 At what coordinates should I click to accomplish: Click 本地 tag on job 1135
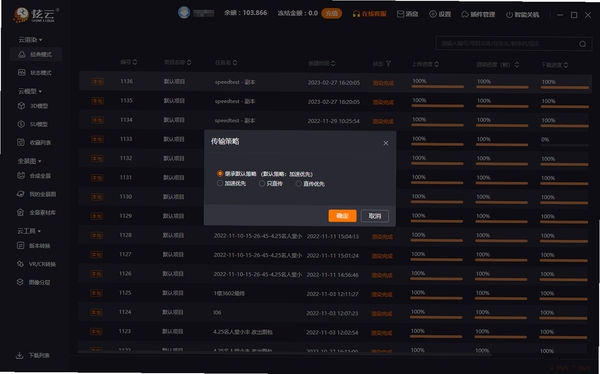coord(97,101)
